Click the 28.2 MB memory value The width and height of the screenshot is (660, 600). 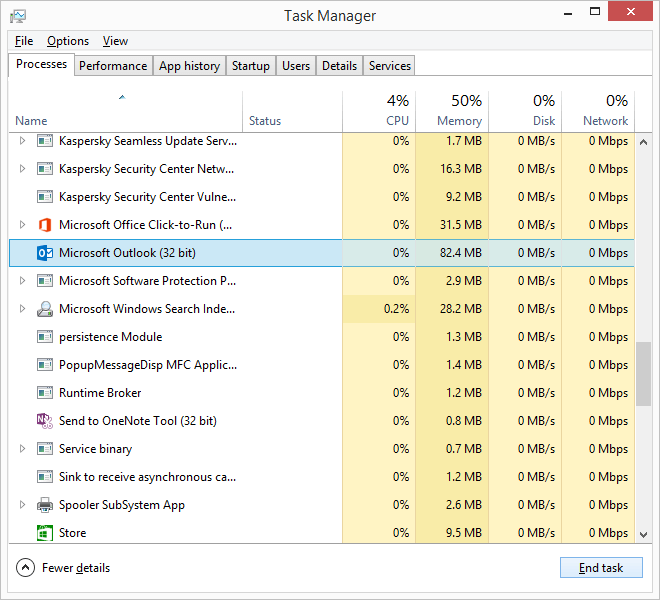(x=461, y=309)
